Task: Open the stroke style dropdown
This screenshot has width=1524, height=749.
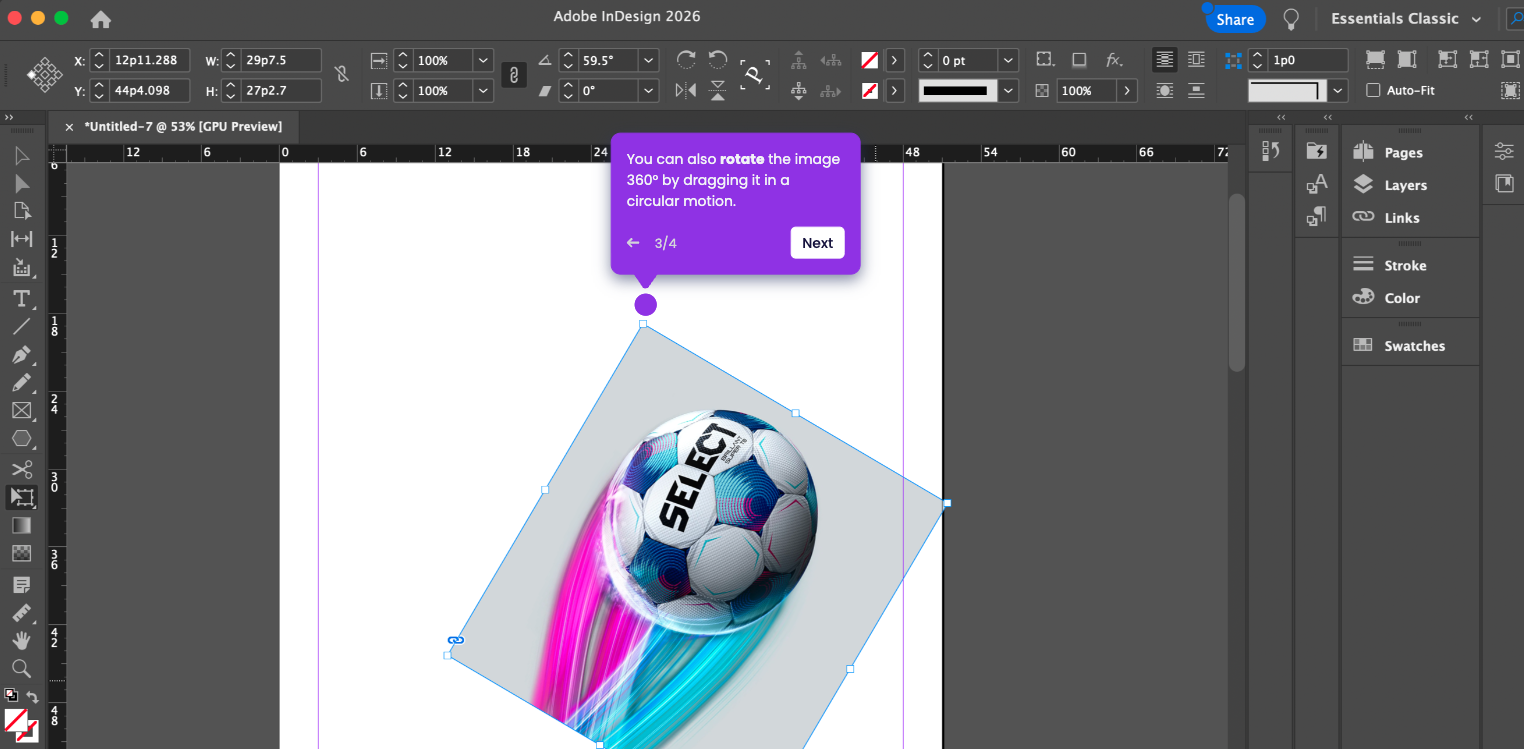Action: coord(1008,91)
